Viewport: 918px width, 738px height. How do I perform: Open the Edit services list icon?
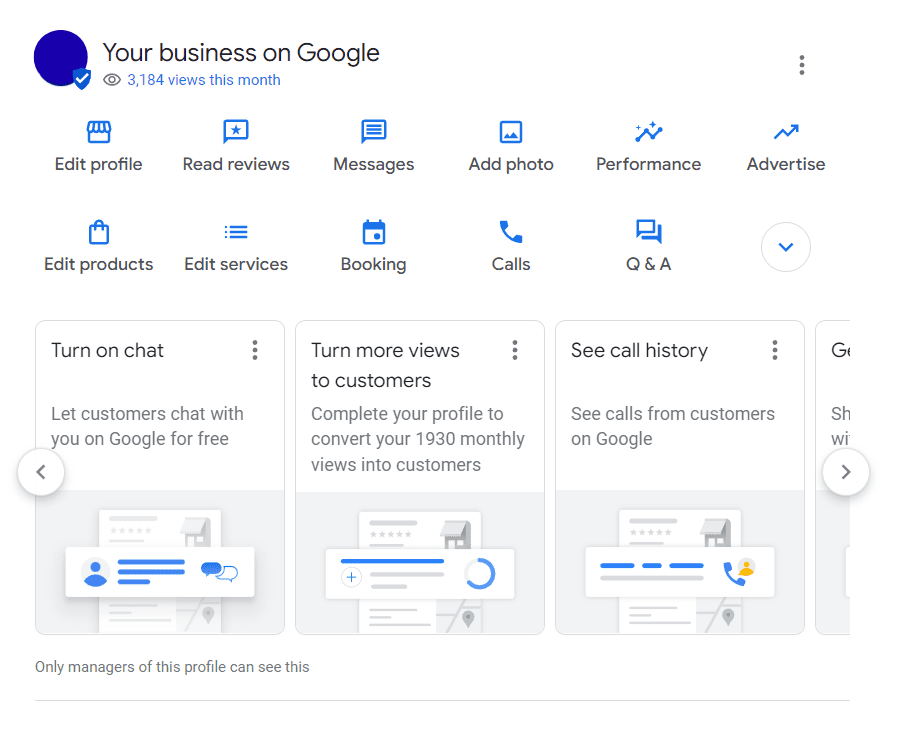(236, 232)
